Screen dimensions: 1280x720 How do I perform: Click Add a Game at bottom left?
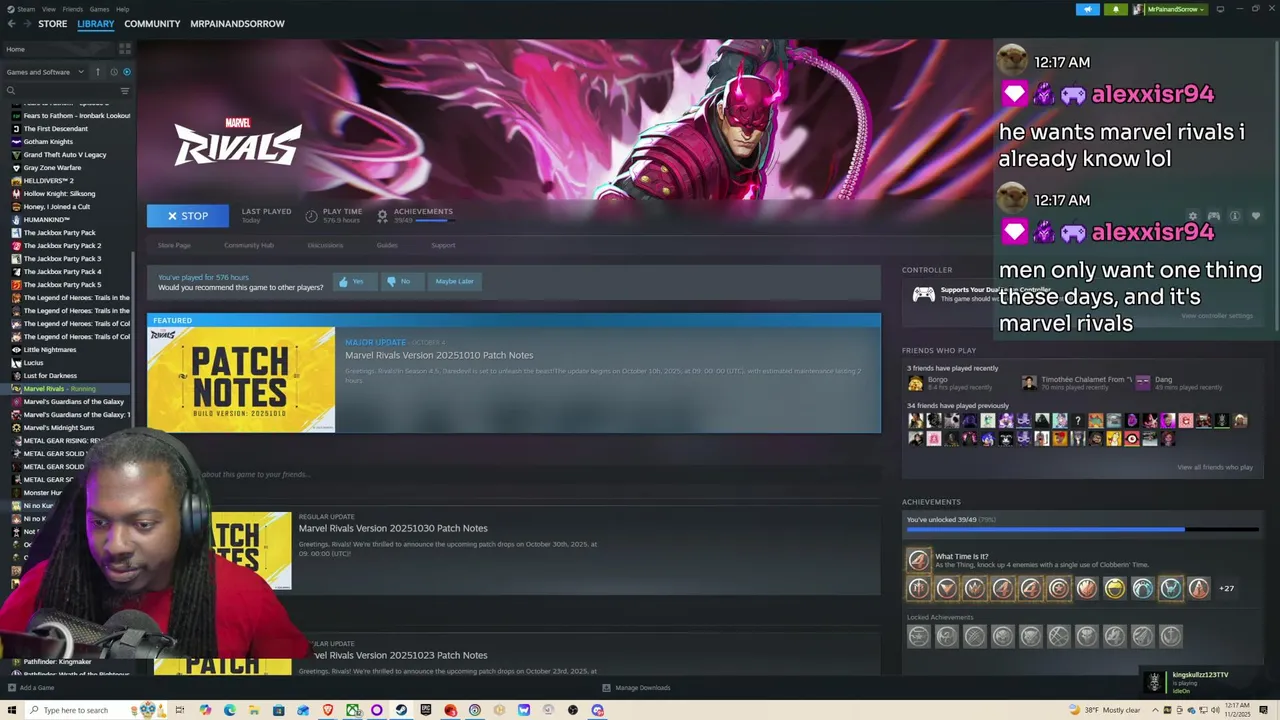pyautogui.click(x=31, y=687)
